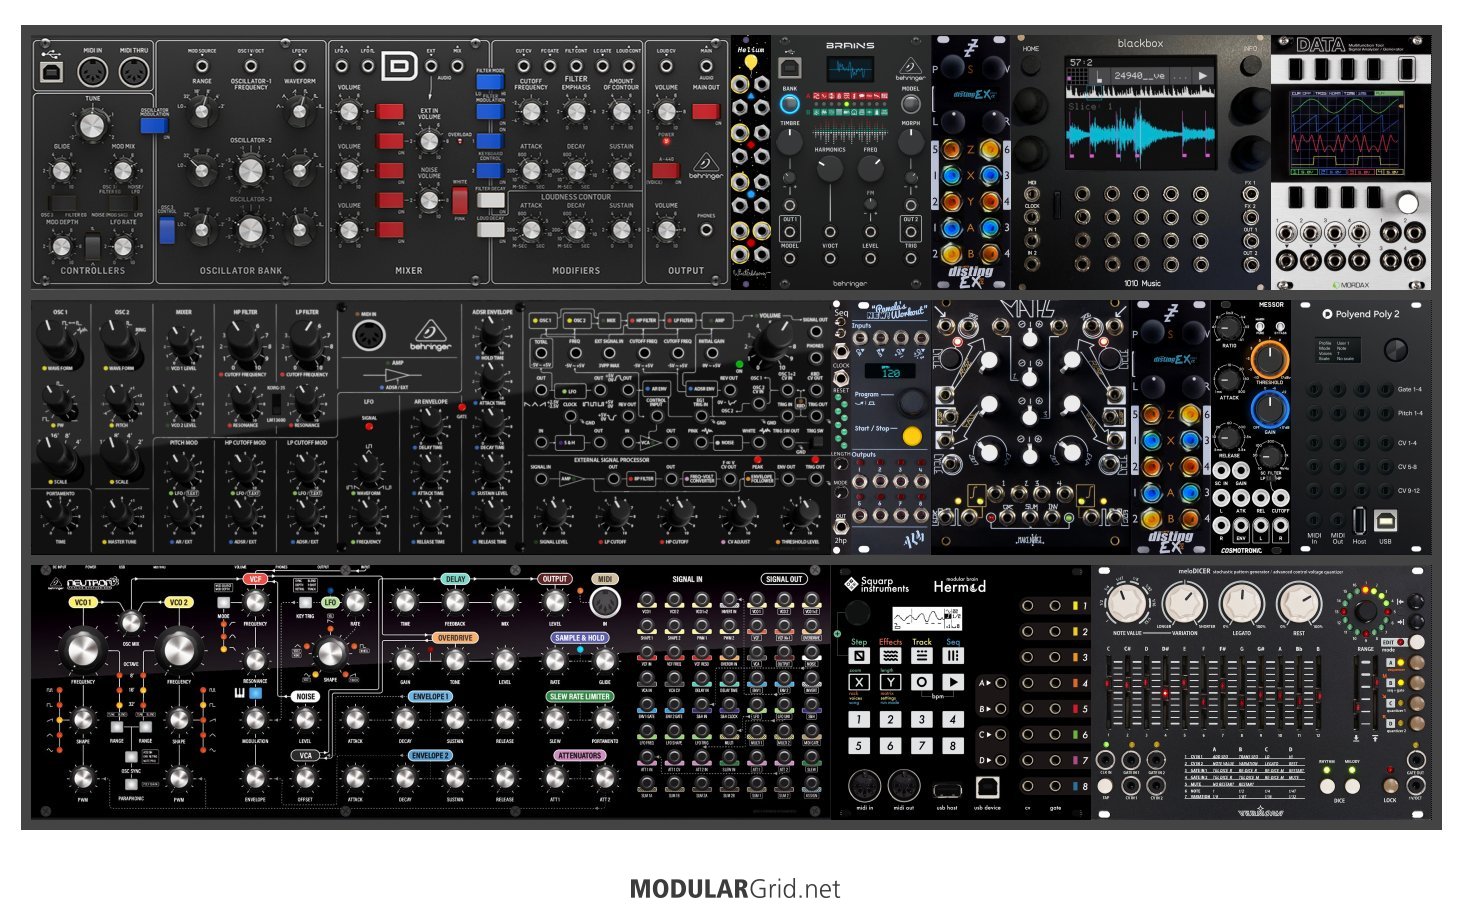Toggle the blue Oscillator Modulation switch
The width and height of the screenshot is (1472, 910).
[154, 127]
